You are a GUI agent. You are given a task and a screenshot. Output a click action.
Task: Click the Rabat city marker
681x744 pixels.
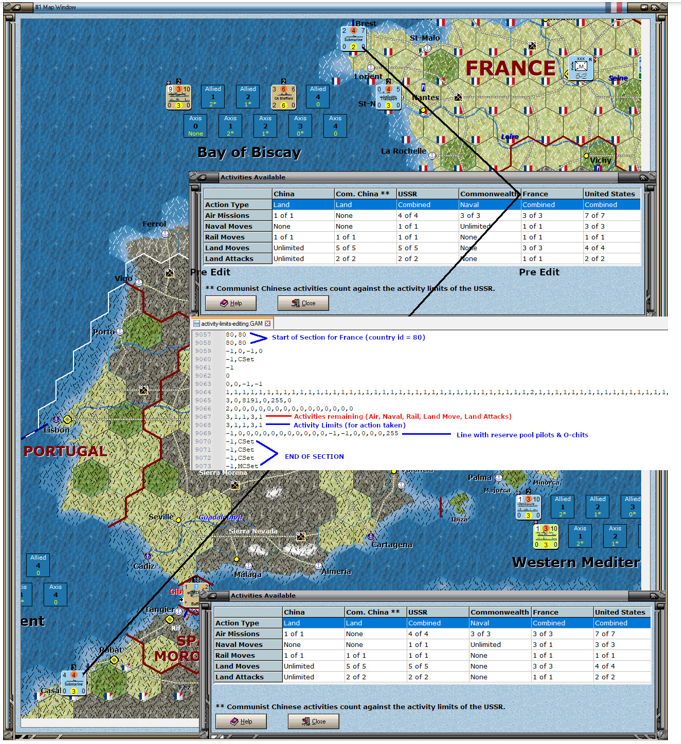point(114,660)
